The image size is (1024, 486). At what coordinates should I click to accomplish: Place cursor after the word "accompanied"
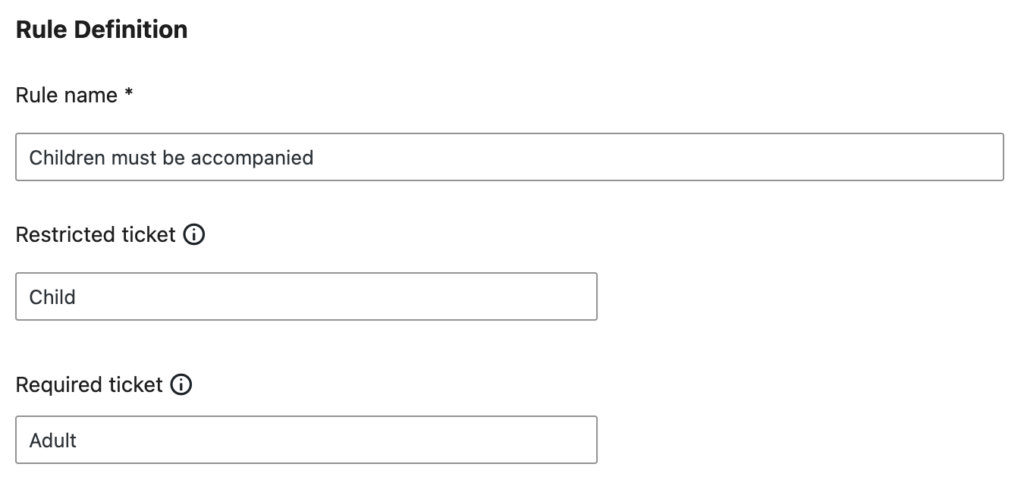315,157
